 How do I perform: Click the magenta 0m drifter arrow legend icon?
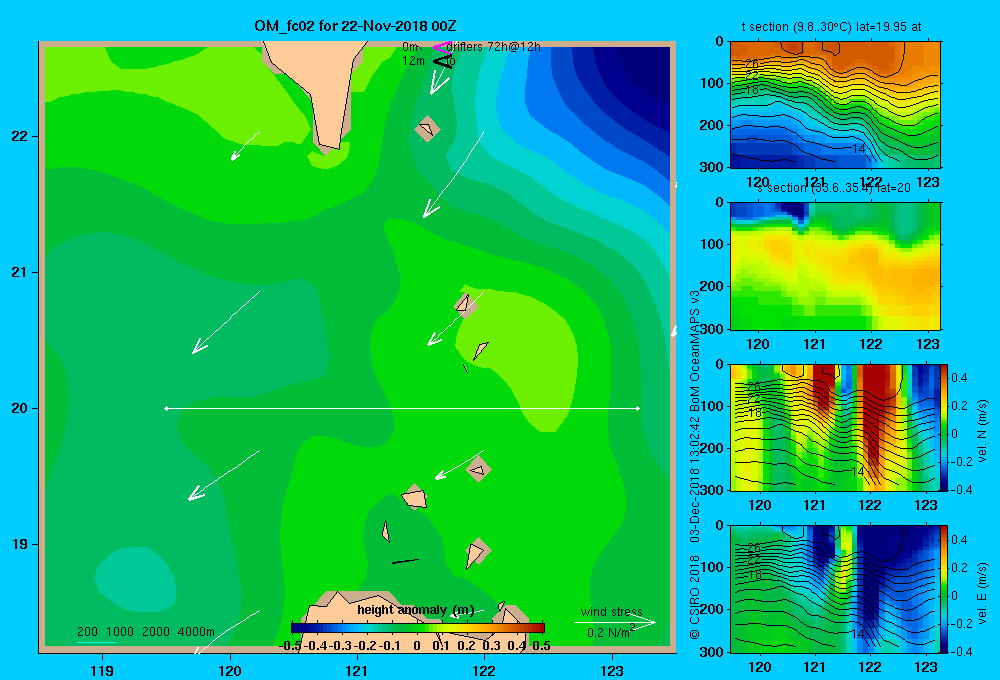click(x=442, y=47)
